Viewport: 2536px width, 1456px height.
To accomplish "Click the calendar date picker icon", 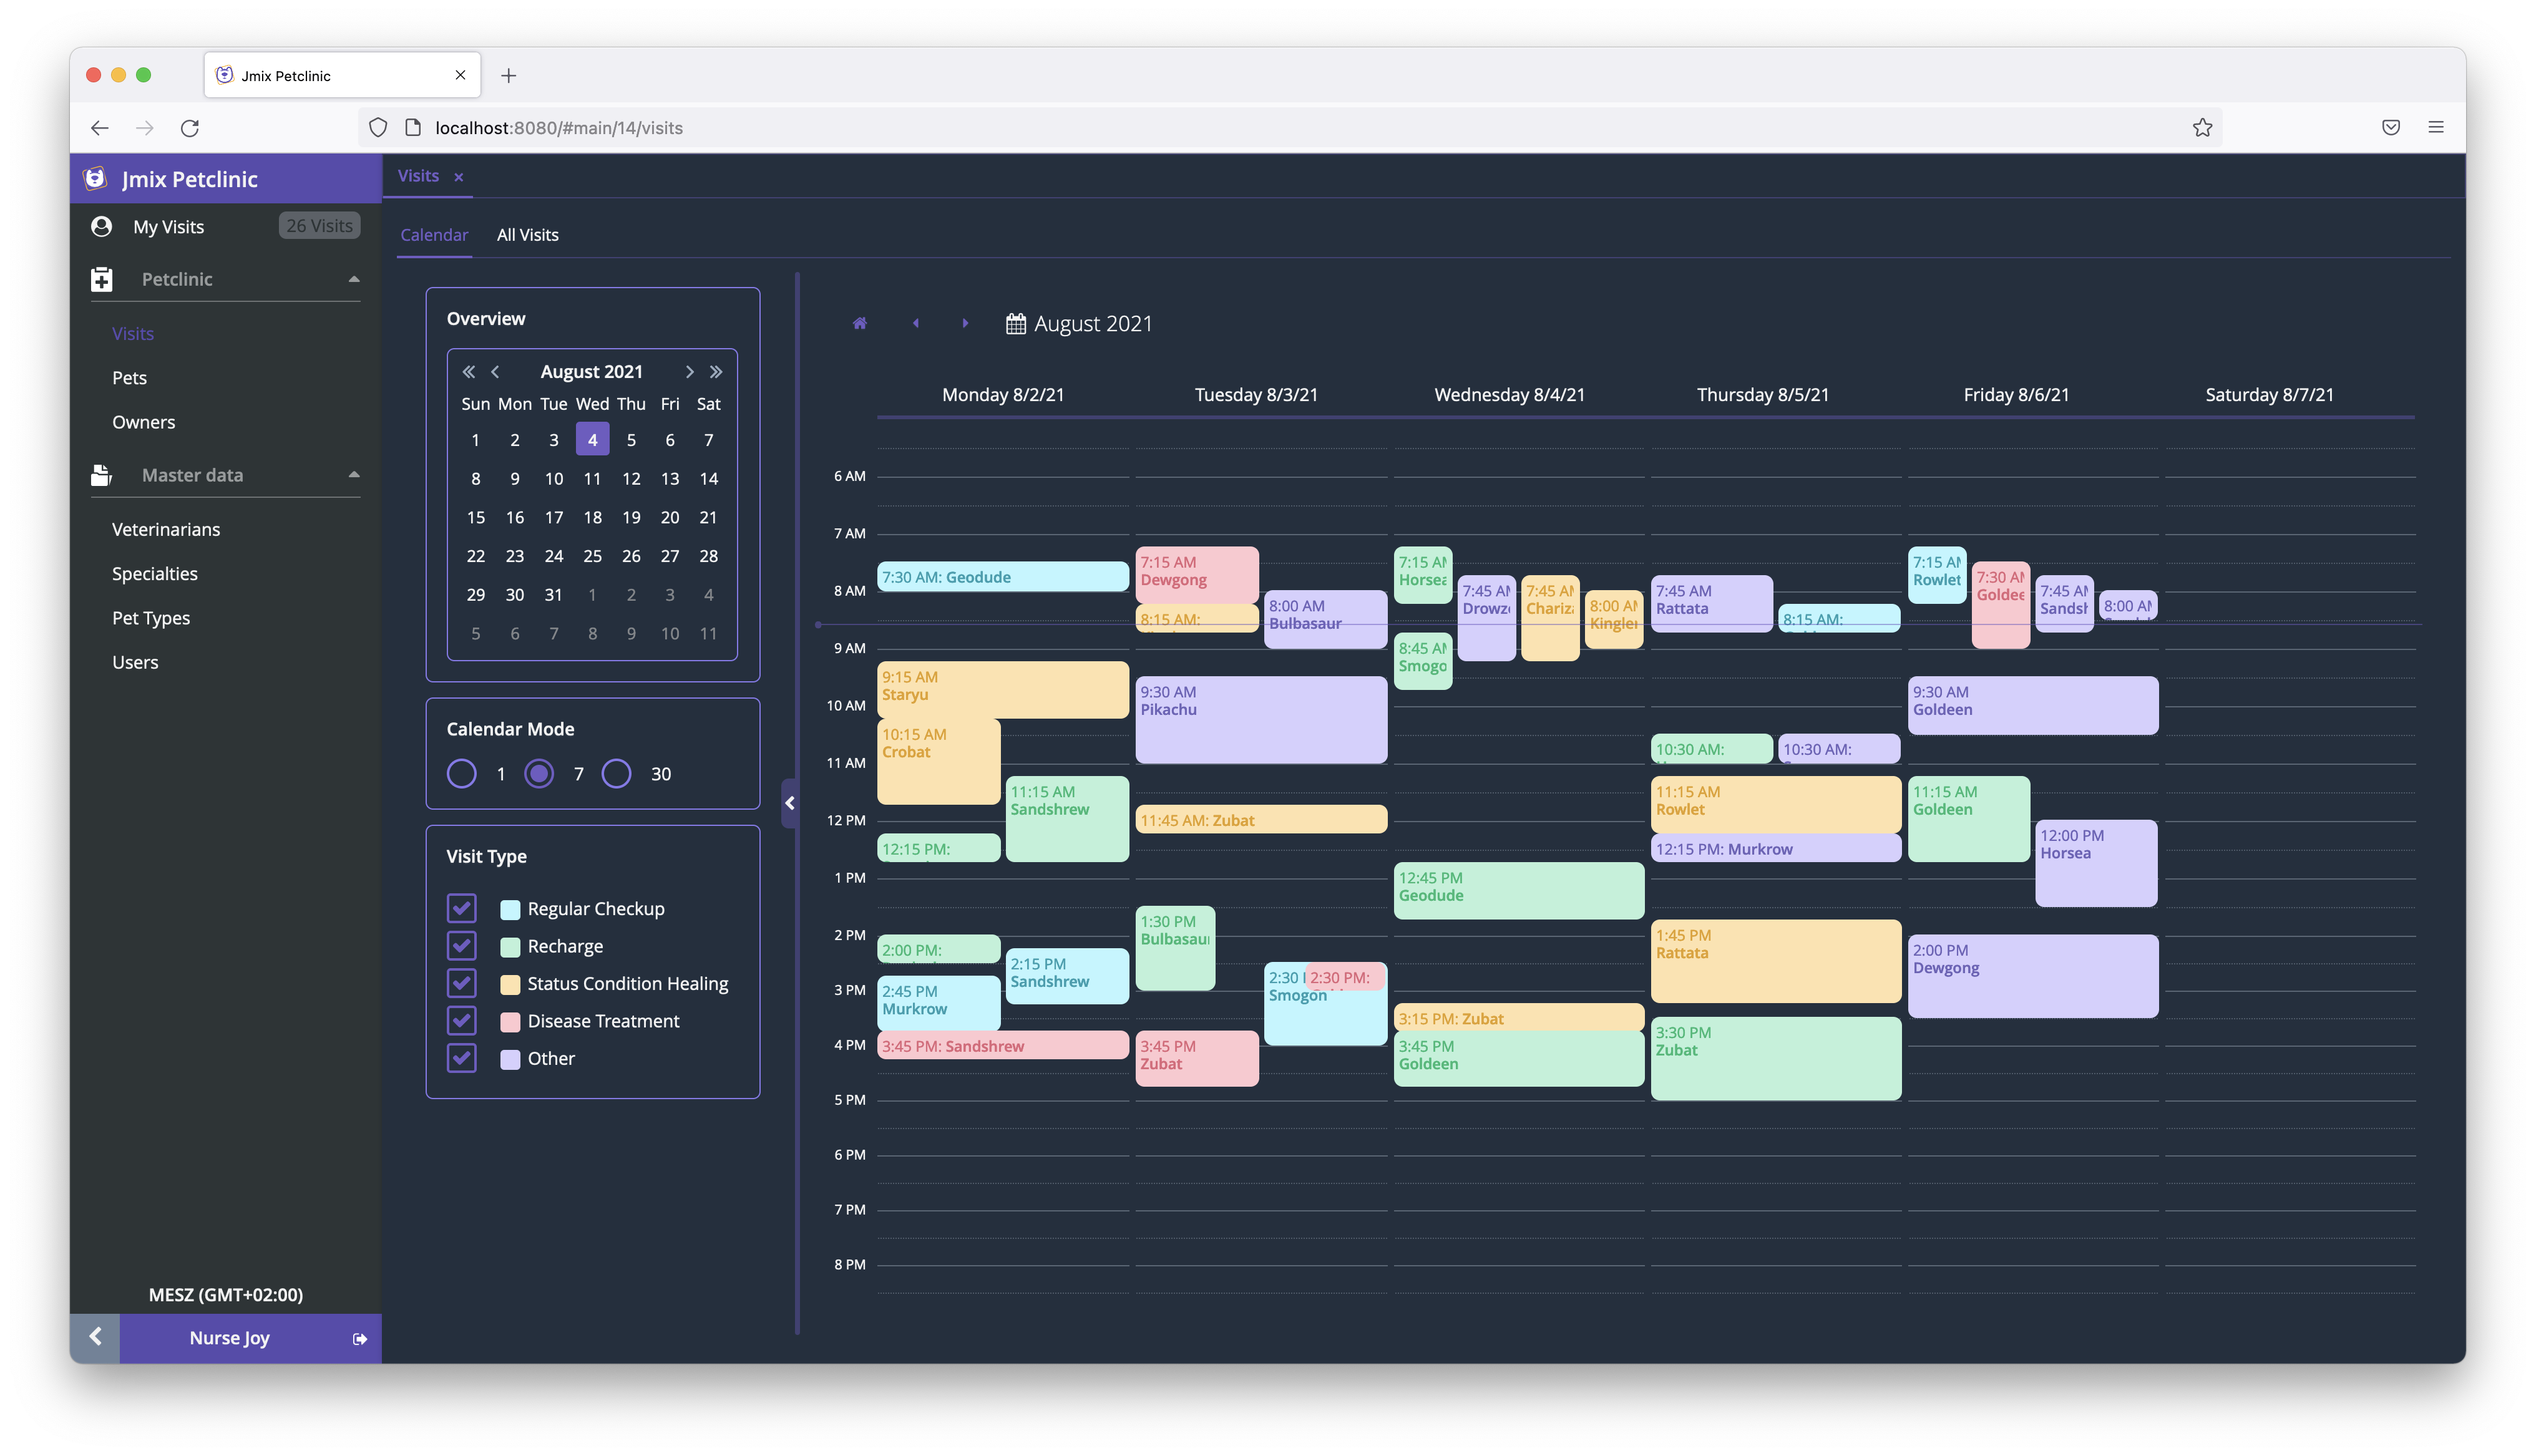I will [1012, 324].
